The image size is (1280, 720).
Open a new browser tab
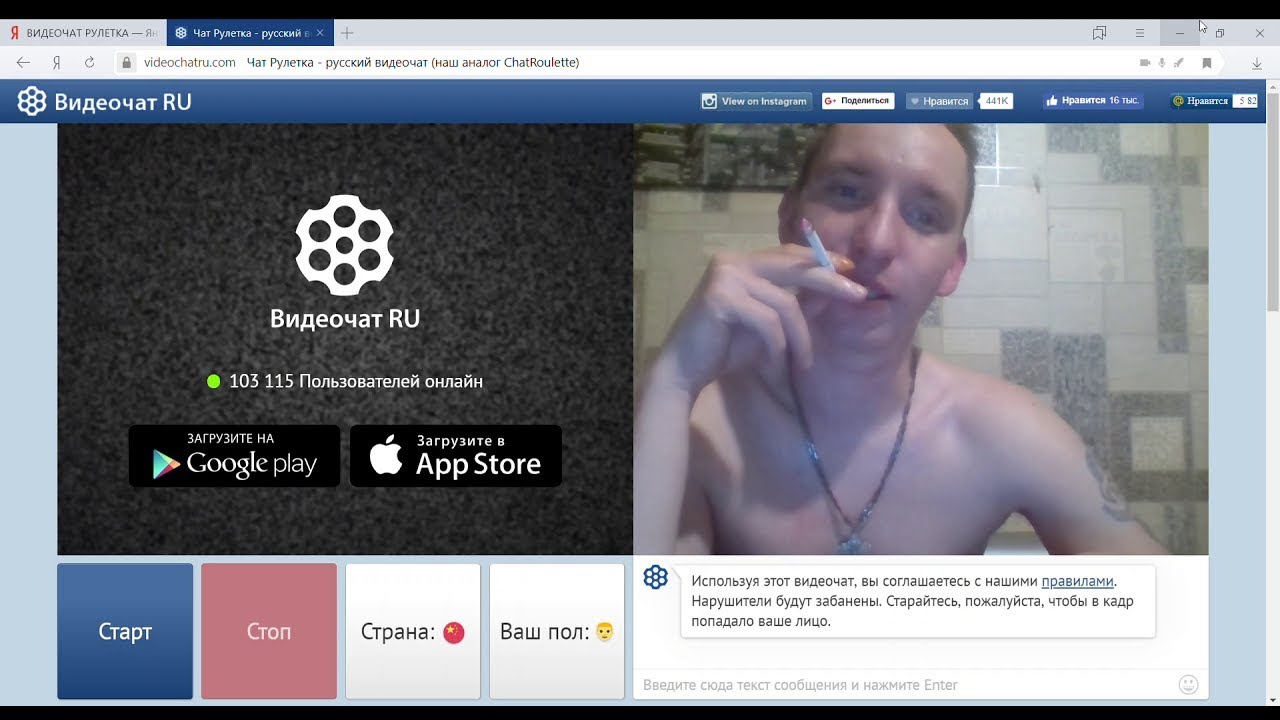pyautogui.click(x=347, y=33)
